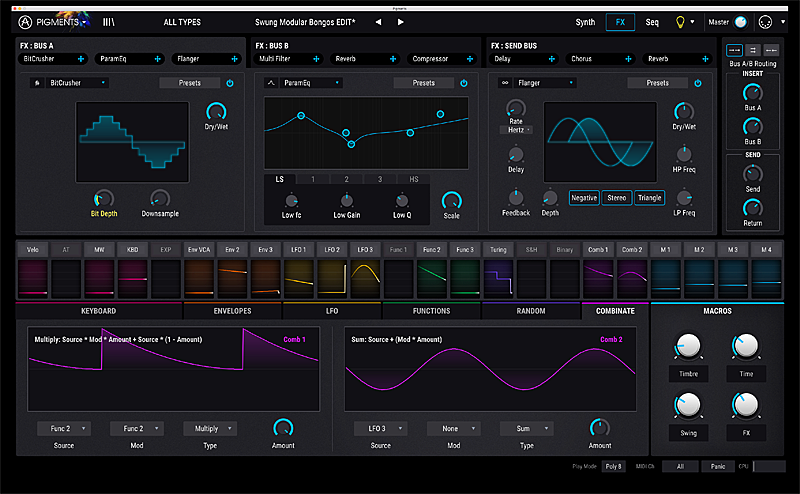Open Comb 2 Mod None dropdown
800x494 pixels.
point(454,429)
